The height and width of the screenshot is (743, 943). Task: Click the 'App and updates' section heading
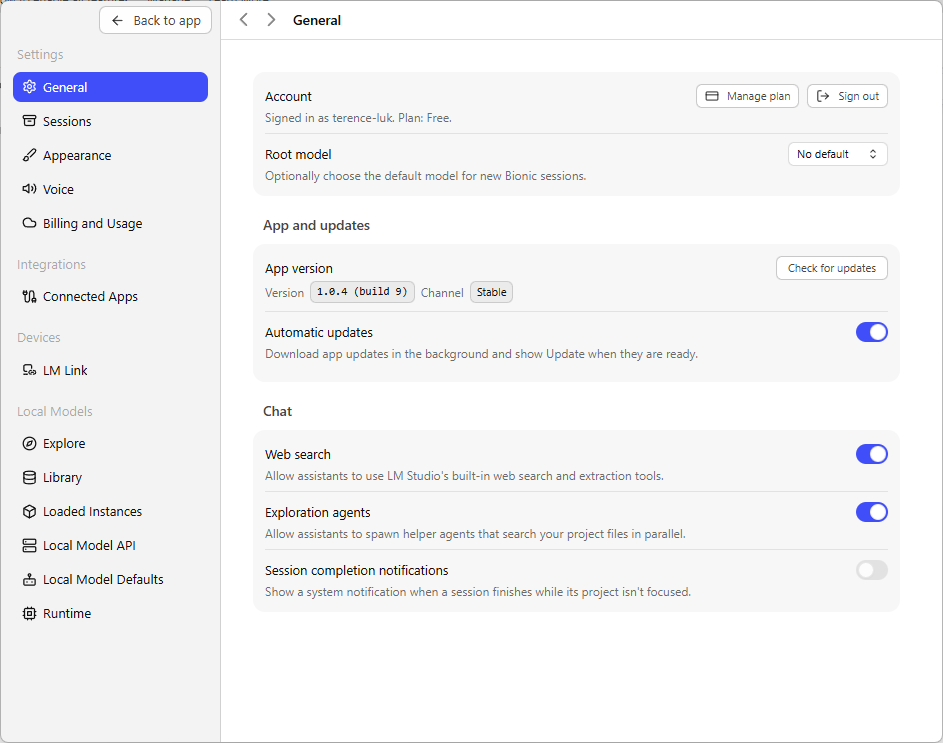click(316, 226)
